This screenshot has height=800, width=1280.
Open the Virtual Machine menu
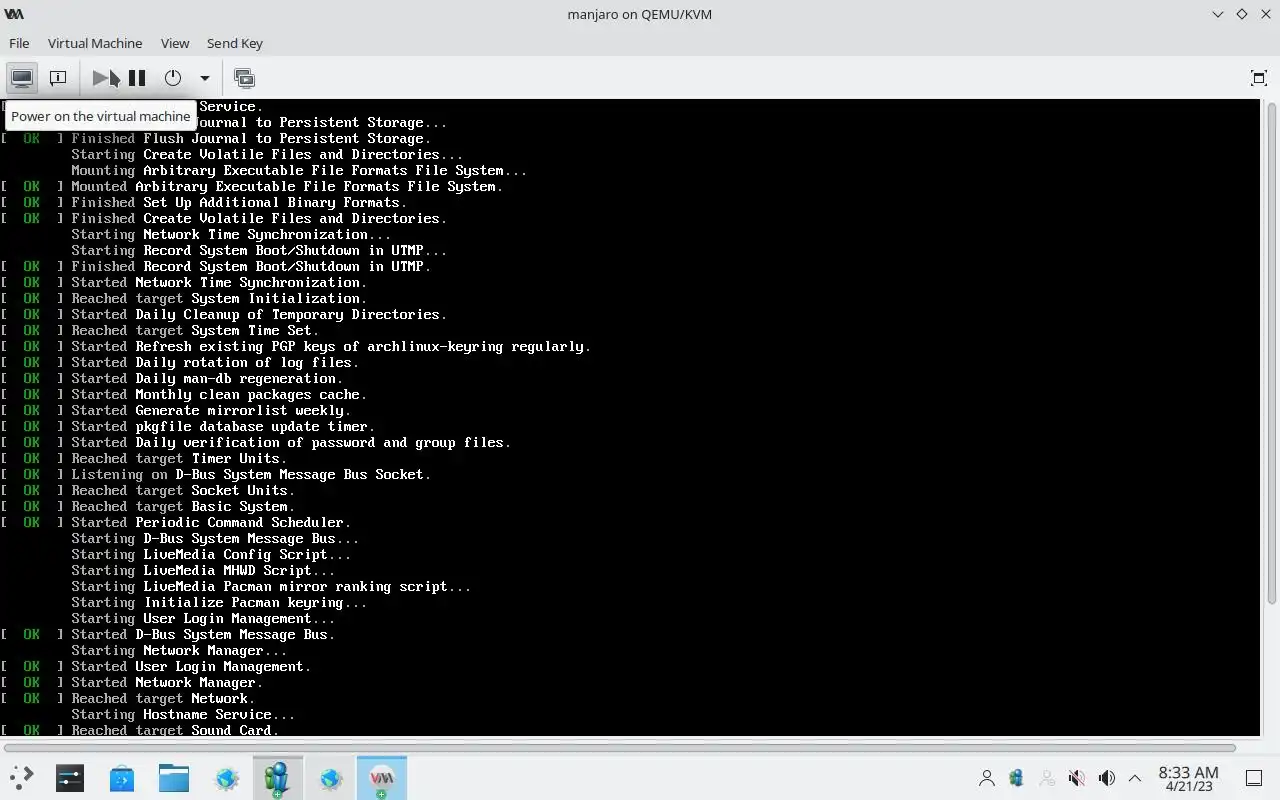coord(95,43)
